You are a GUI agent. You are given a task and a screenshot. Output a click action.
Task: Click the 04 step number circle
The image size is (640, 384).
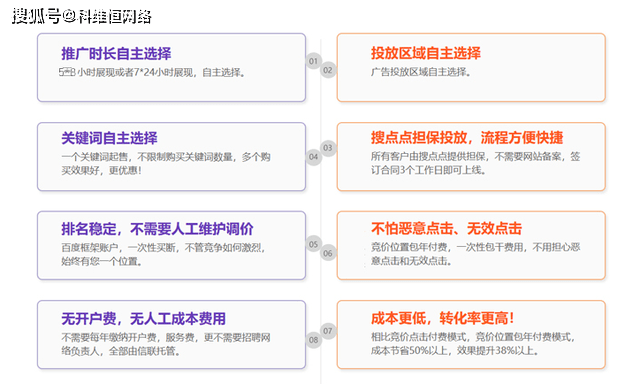point(313,157)
